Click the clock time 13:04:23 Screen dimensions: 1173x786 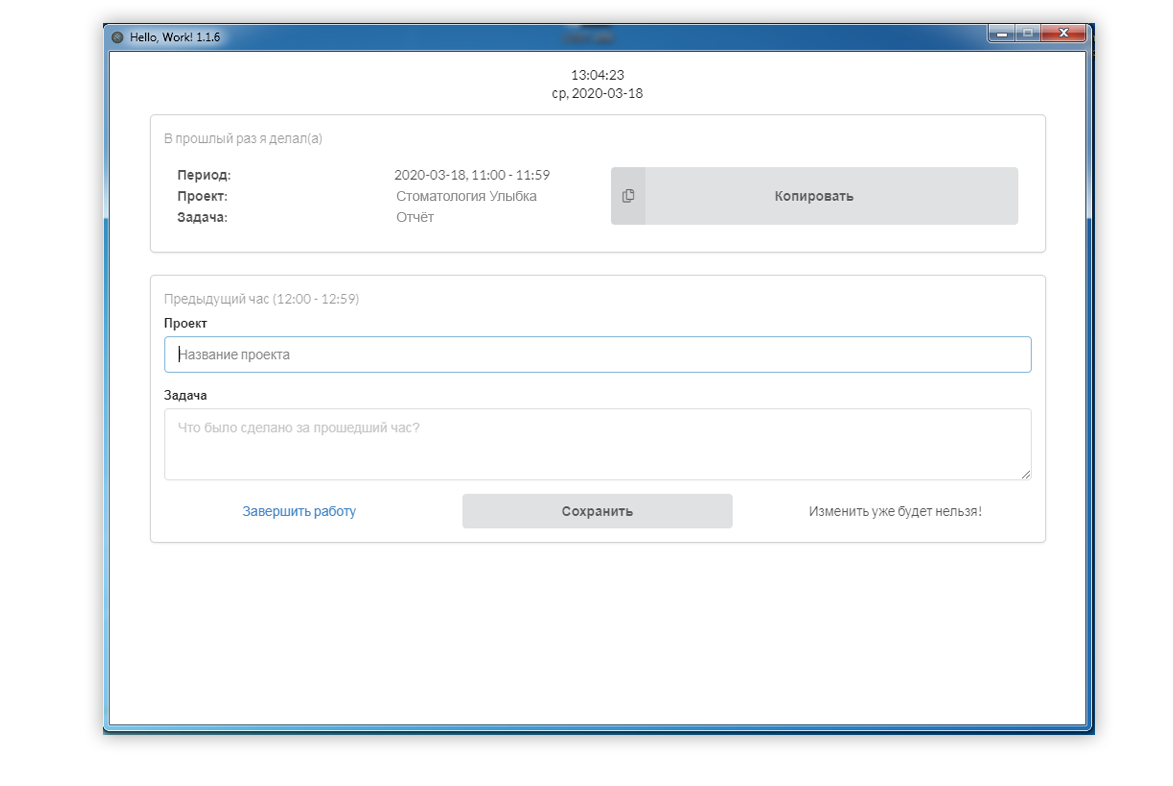(x=598, y=75)
